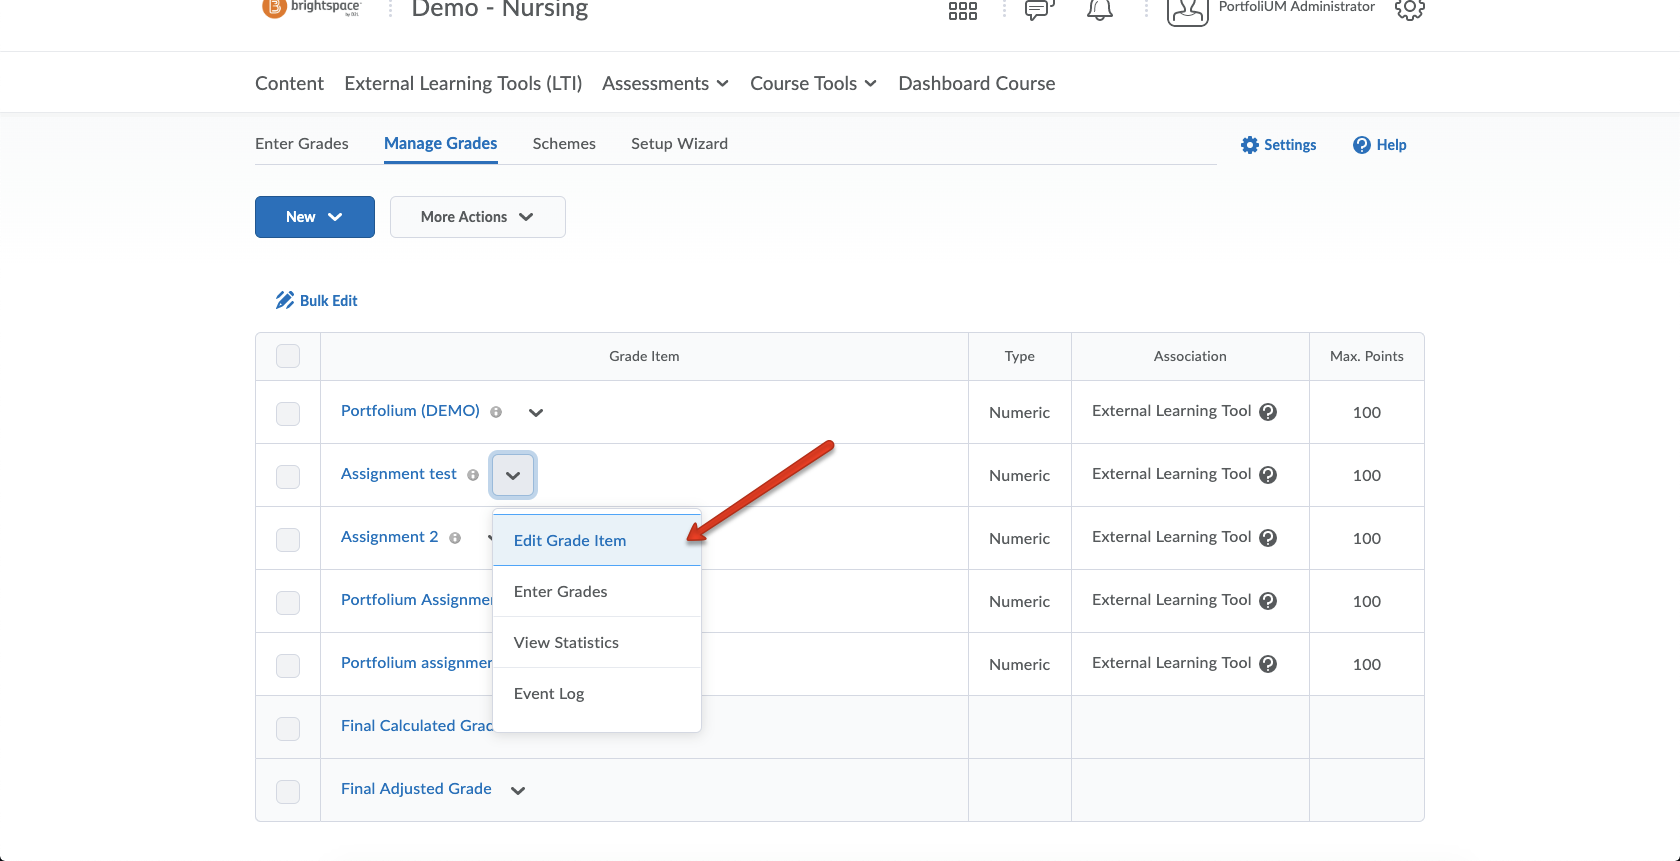The width and height of the screenshot is (1680, 861).
Task: Click help icon in Portfolium (DEMO) association
Action: 1268,412
